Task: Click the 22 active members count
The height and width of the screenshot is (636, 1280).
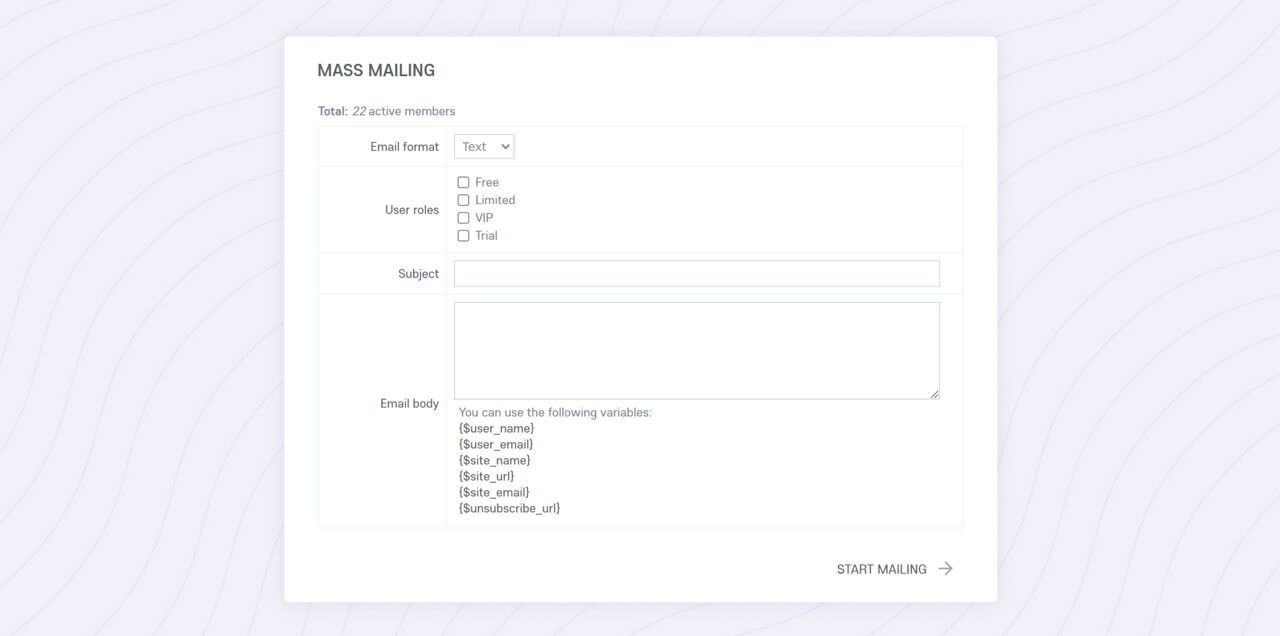Action: click(x=404, y=111)
